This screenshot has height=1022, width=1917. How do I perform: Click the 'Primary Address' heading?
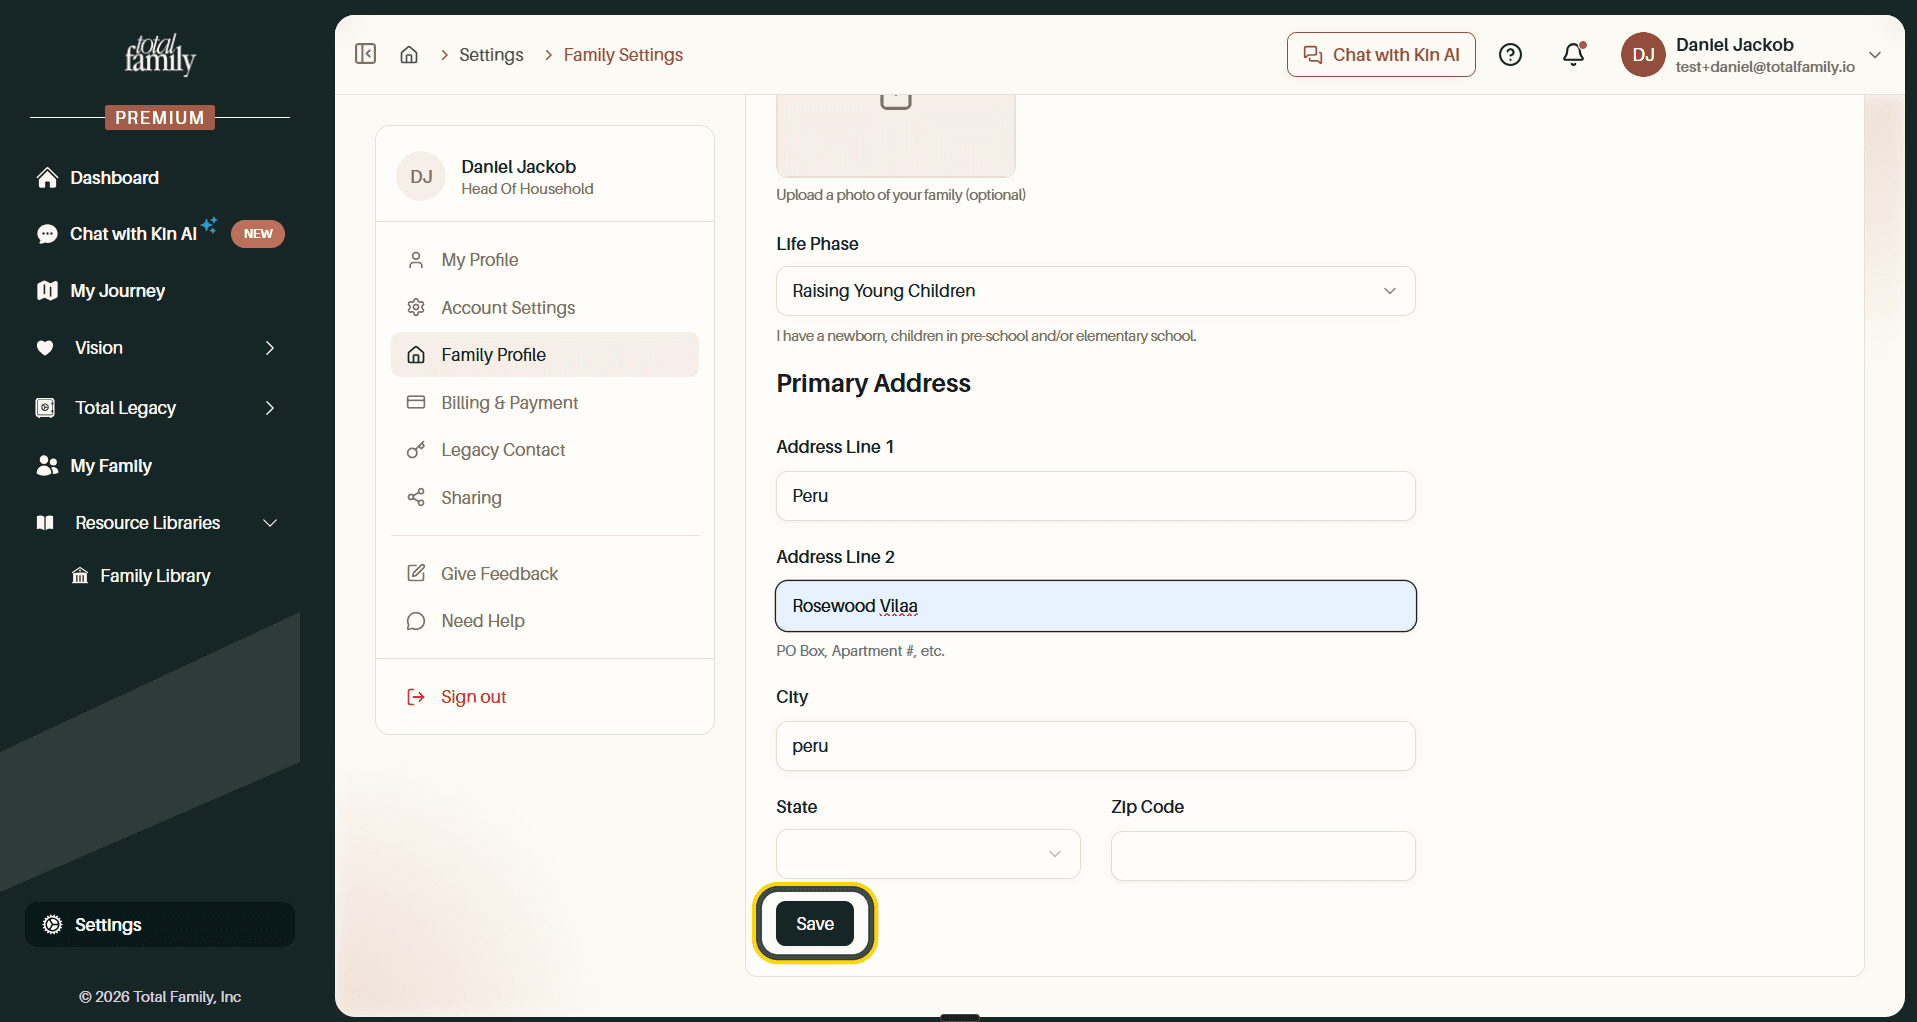click(873, 383)
